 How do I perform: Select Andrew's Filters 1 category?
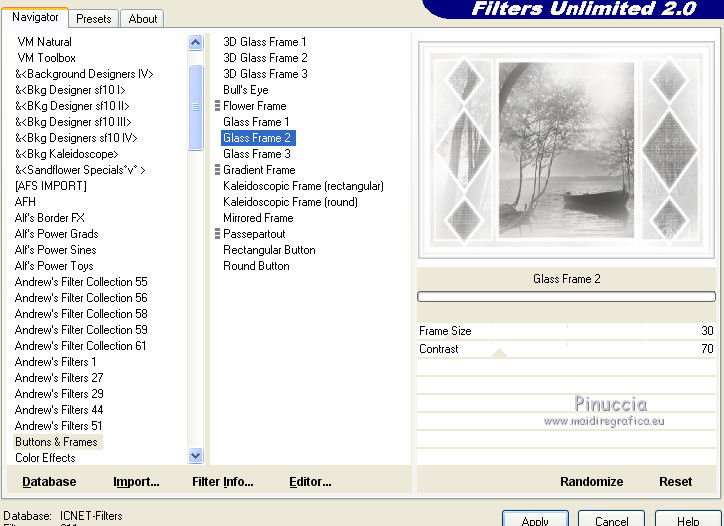point(55,362)
